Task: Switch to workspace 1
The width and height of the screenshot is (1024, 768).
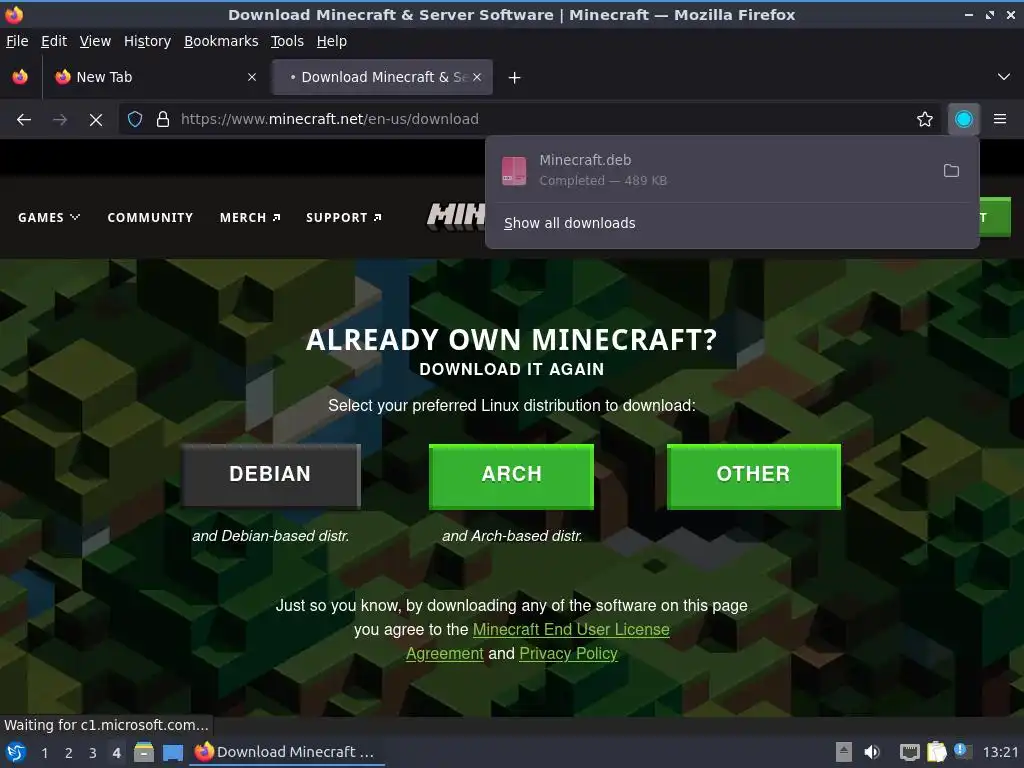Action: click(x=44, y=753)
